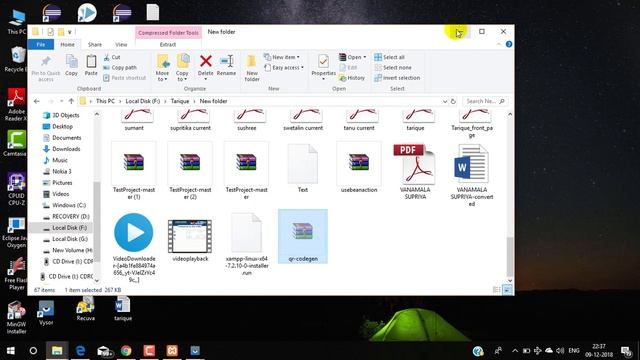Switch to large icons view button
The image size is (640, 360).
507,290
